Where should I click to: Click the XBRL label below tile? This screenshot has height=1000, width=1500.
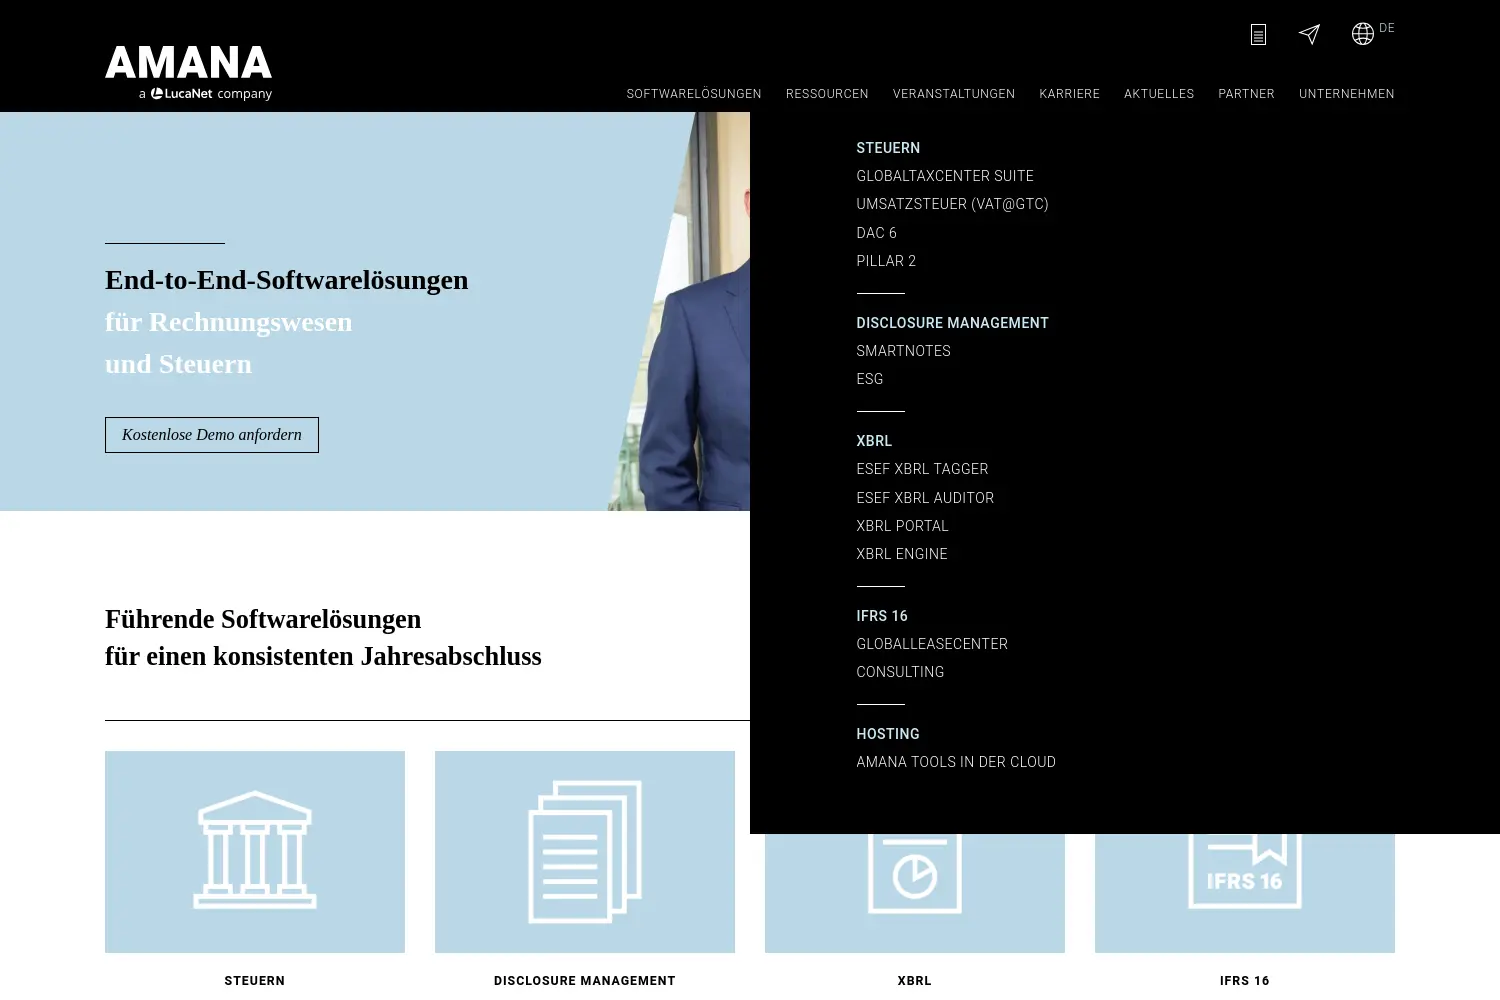tap(915, 981)
